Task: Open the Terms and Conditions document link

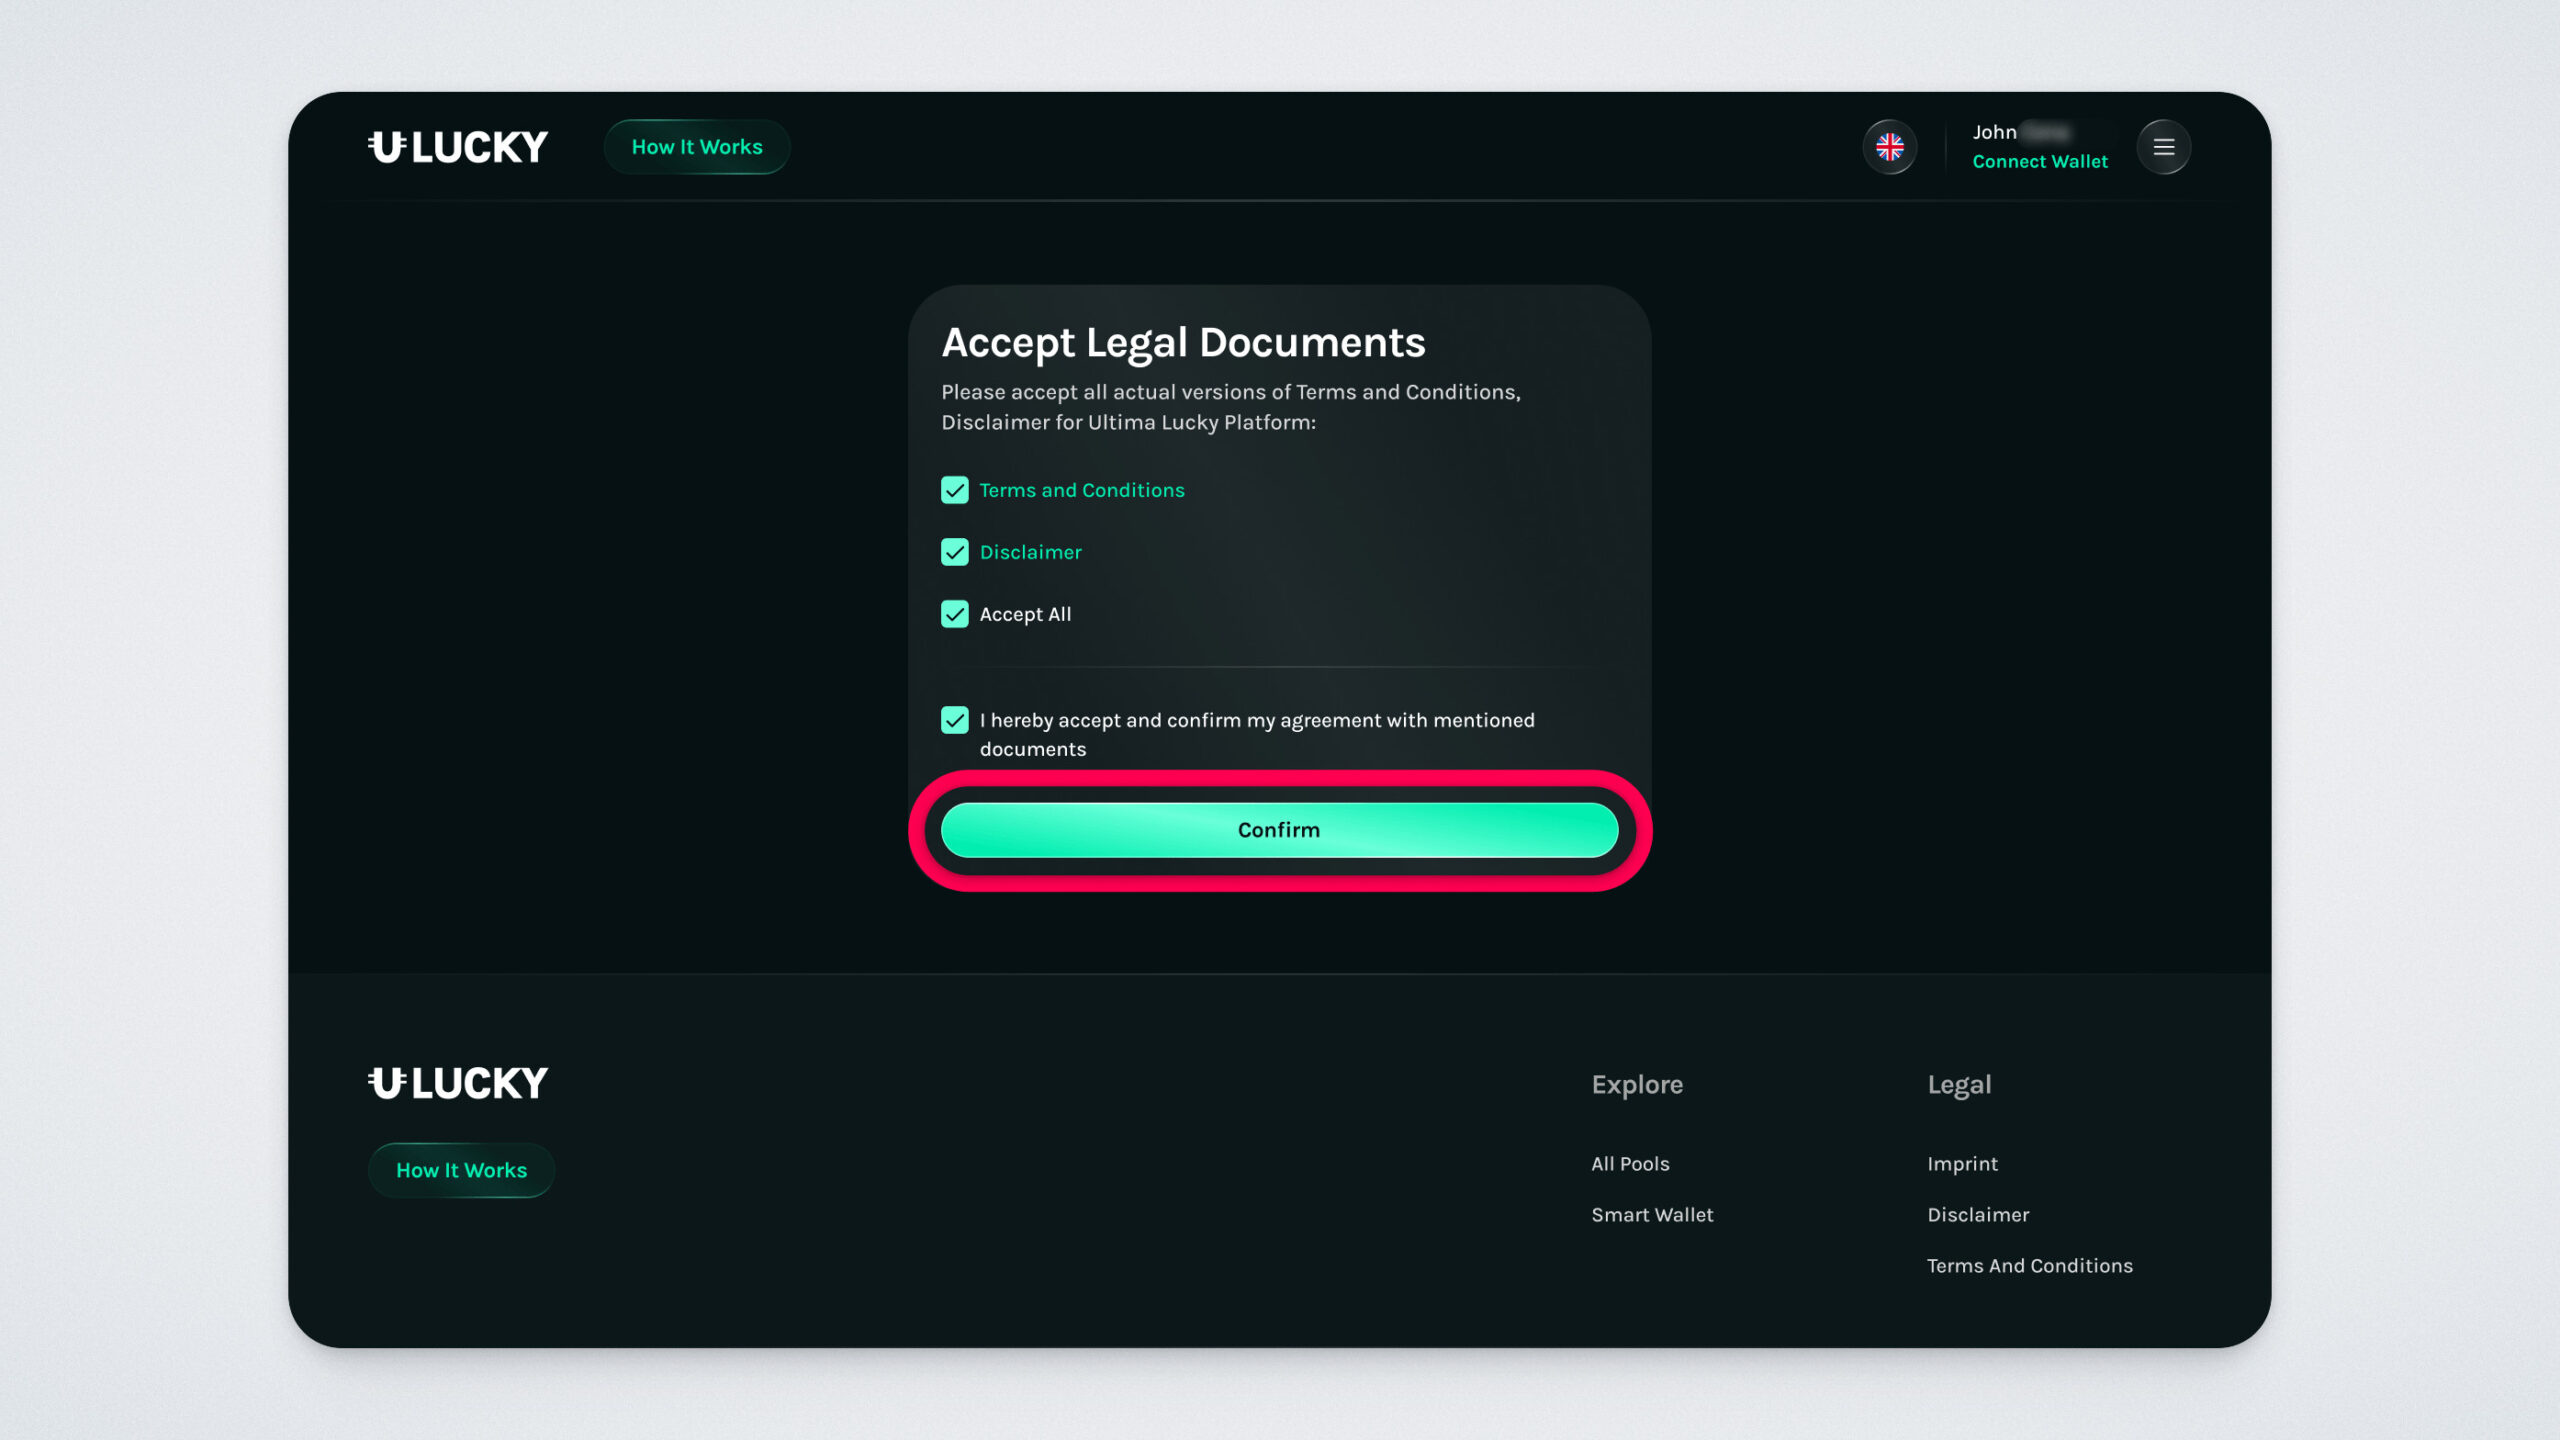Action: [1081, 490]
